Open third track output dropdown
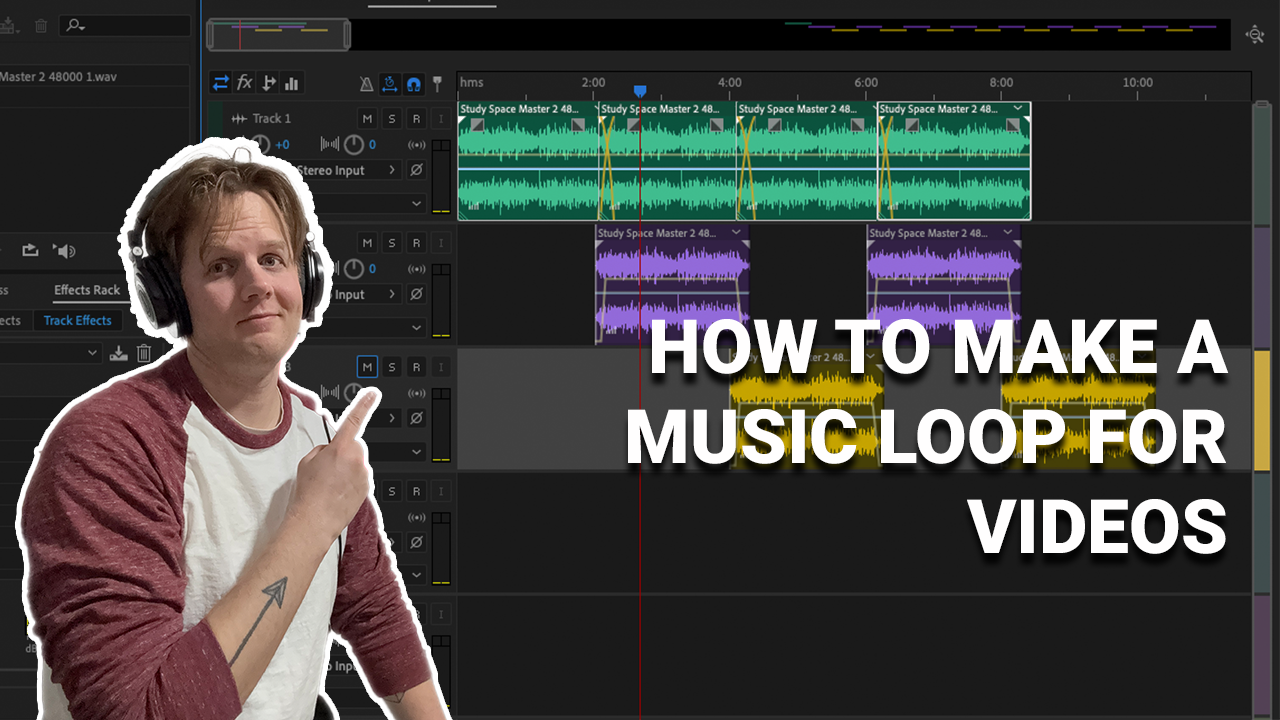The height and width of the screenshot is (720, 1280). pos(416,451)
